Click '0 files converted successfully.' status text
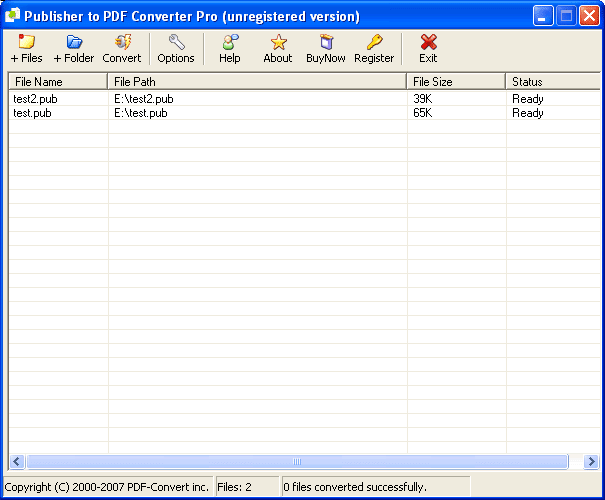This screenshot has width=605, height=500. (x=355, y=487)
